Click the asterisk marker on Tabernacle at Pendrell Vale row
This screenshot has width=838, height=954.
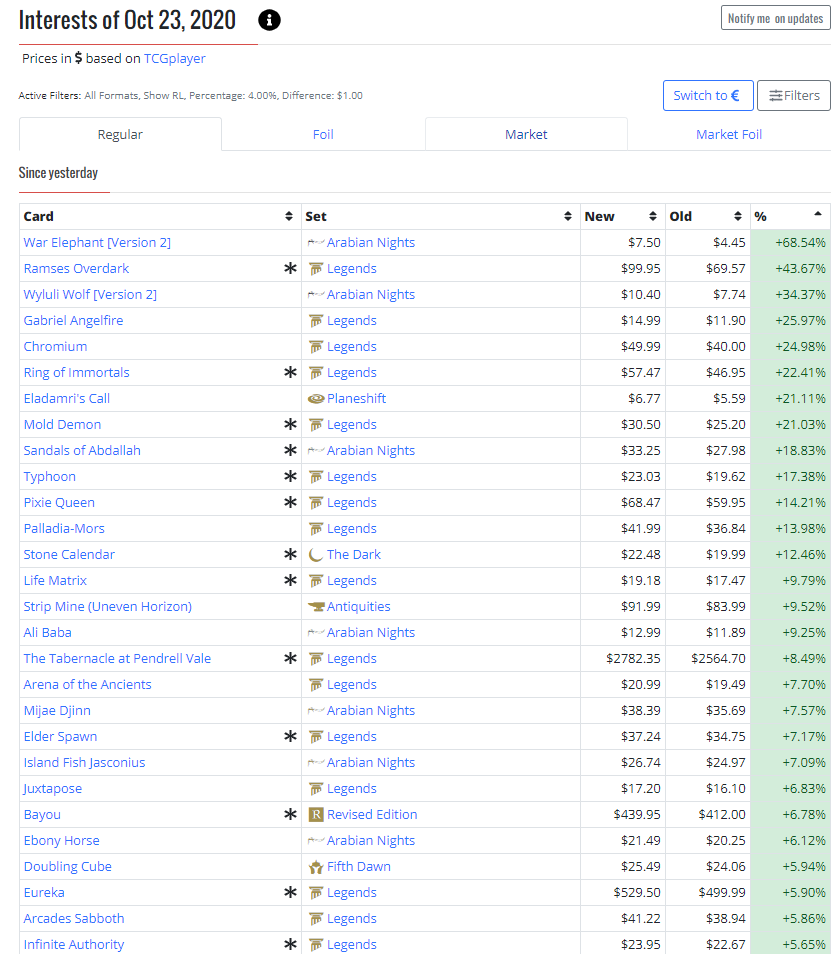coord(290,658)
